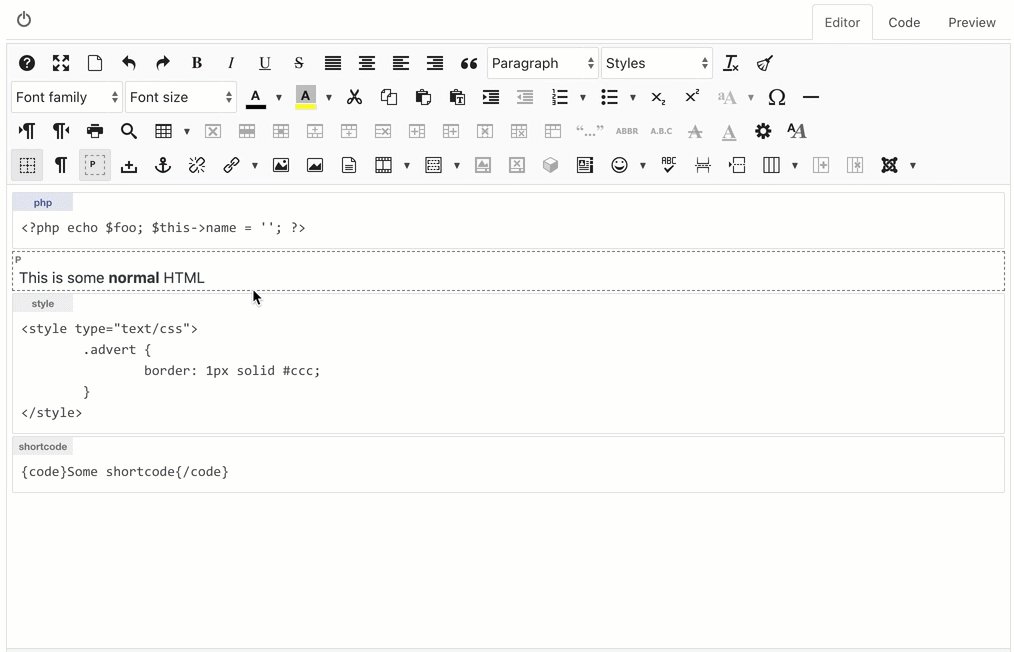Image resolution: width=1014 pixels, height=652 pixels.
Task: Switch to the Preview tab
Action: [972, 23]
